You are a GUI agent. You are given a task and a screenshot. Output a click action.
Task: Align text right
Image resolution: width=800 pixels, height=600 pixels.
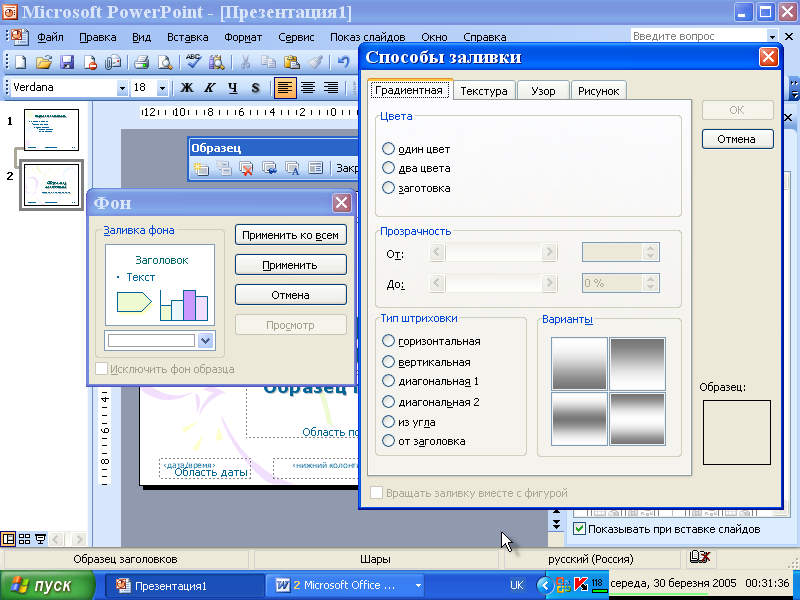pyautogui.click(x=331, y=88)
